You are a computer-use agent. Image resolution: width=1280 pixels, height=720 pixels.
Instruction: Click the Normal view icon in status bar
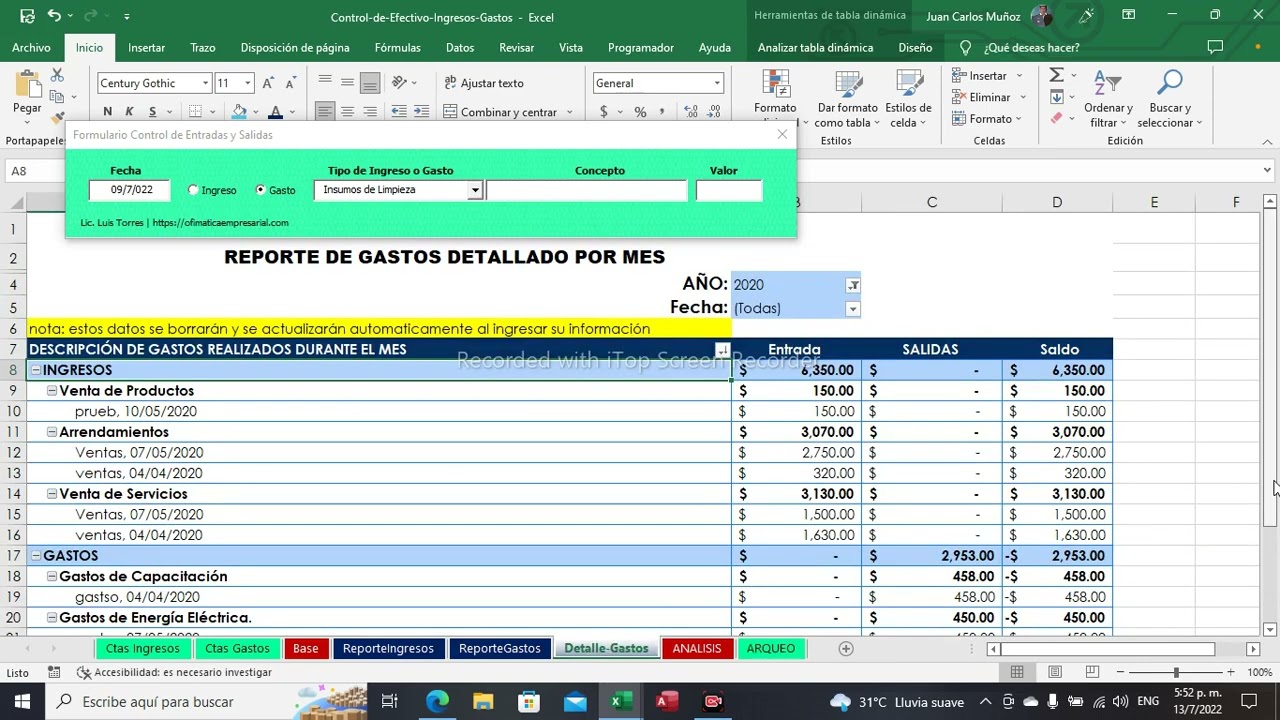pyautogui.click(x=1017, y=672)
